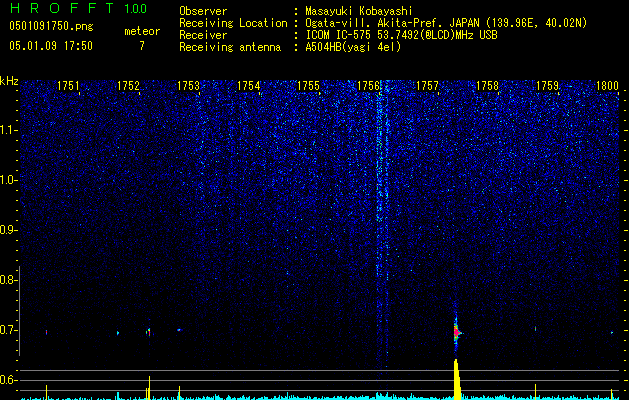Click the 'Receiving Location' label
This screenshot has width=629, height=400.
(x=233, y=23)
